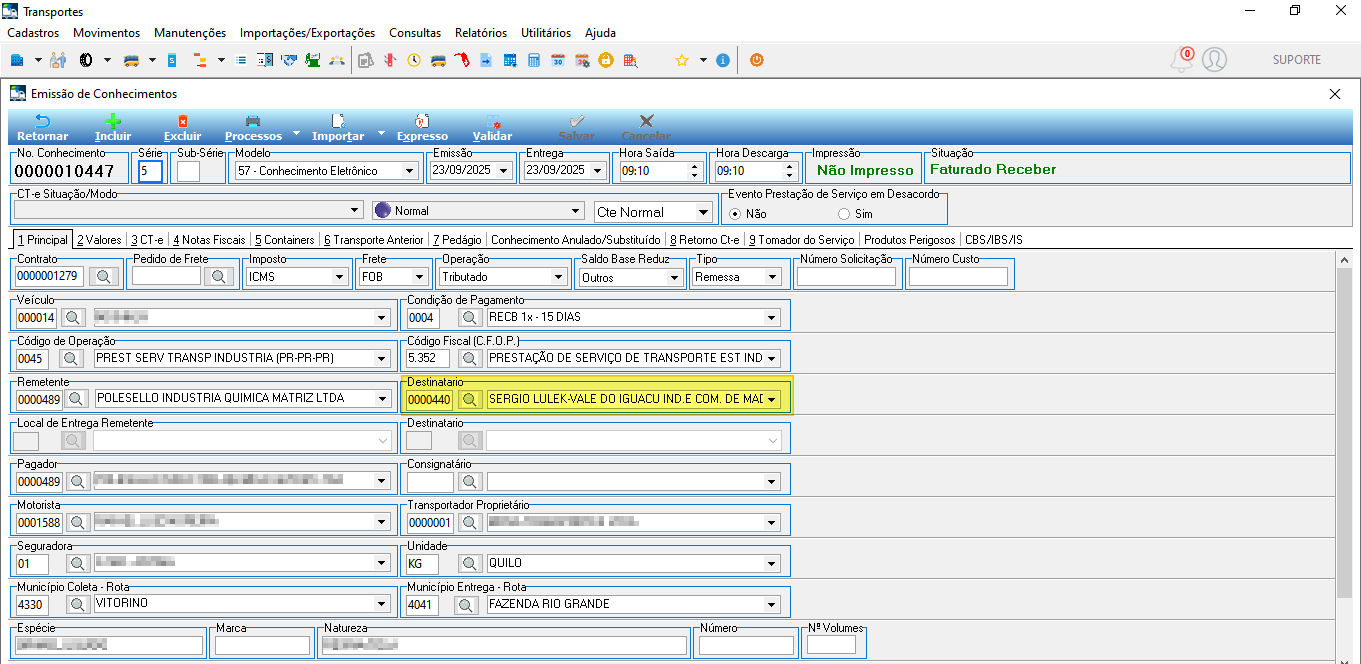Open the Operação Tributado dropdown
Image resolution: width=1361 pixels, height=664 pixels.
tap(559, 277)
